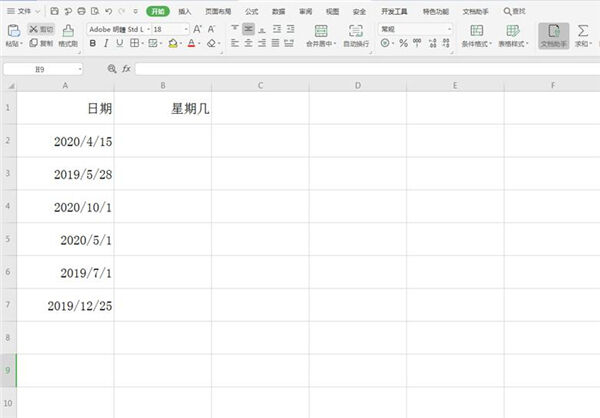Switch to the 数据 tab
Screen dimensions: 600x418
279,11
